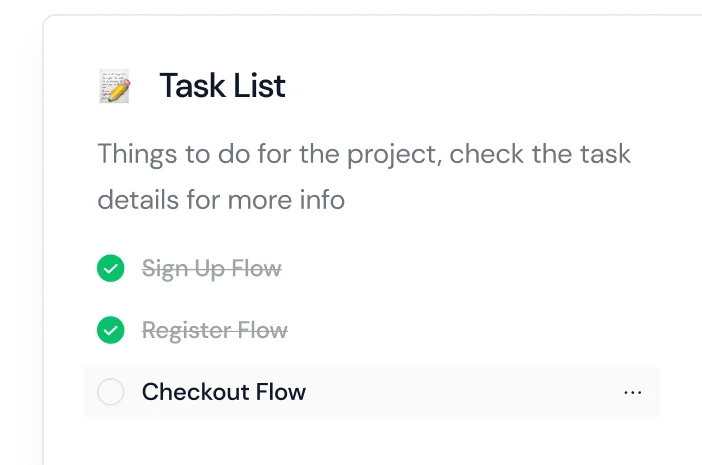
Task: Select the Register Flow task label
Action: (214, 330)
